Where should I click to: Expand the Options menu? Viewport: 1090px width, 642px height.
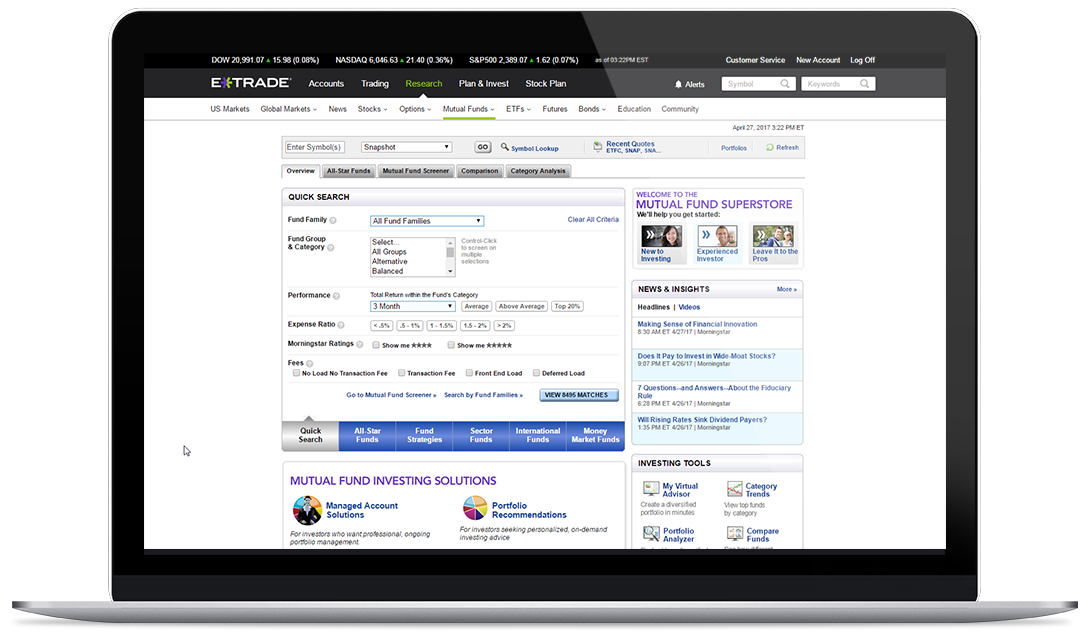point(415,109)
